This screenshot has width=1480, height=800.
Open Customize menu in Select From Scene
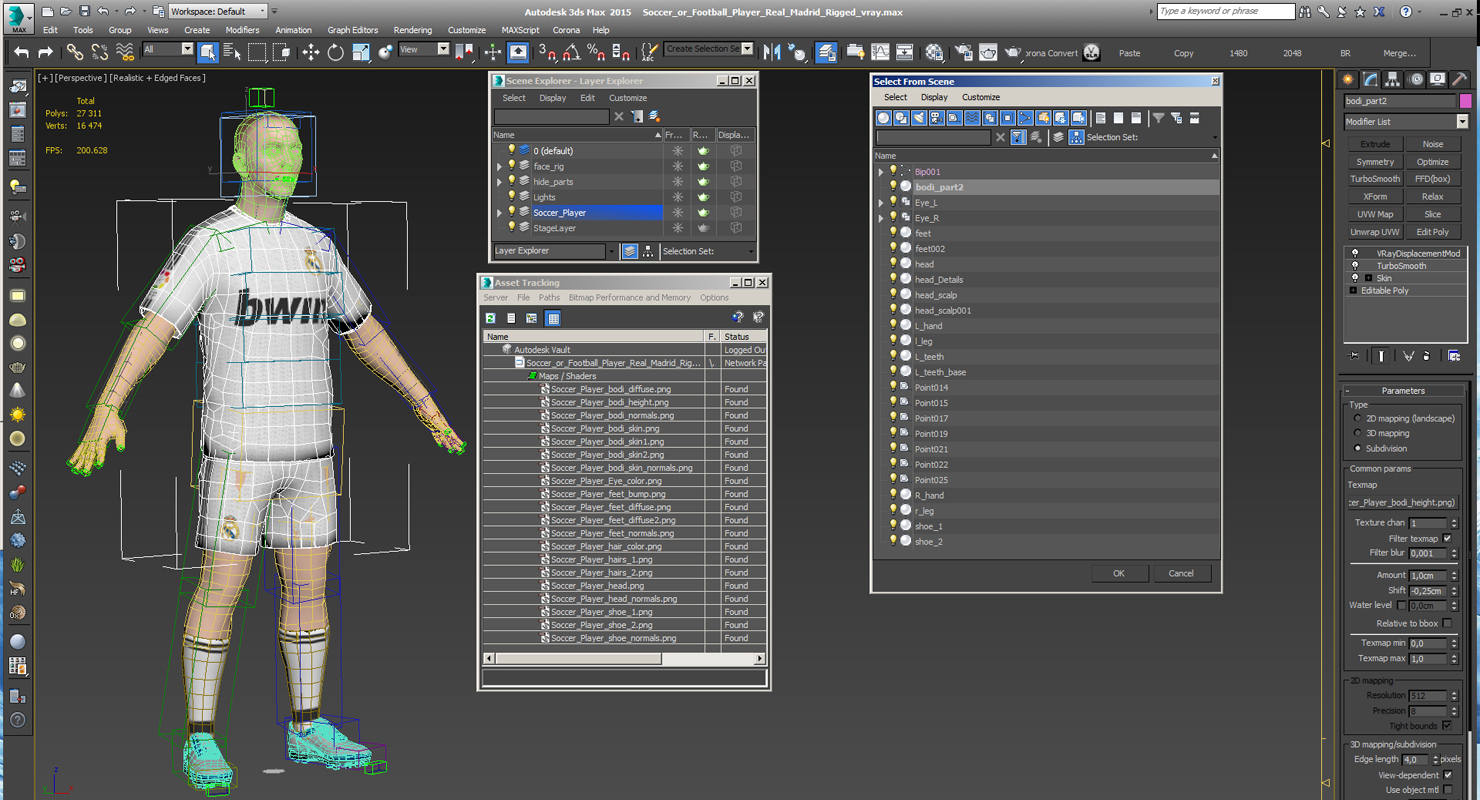[980, 97]
